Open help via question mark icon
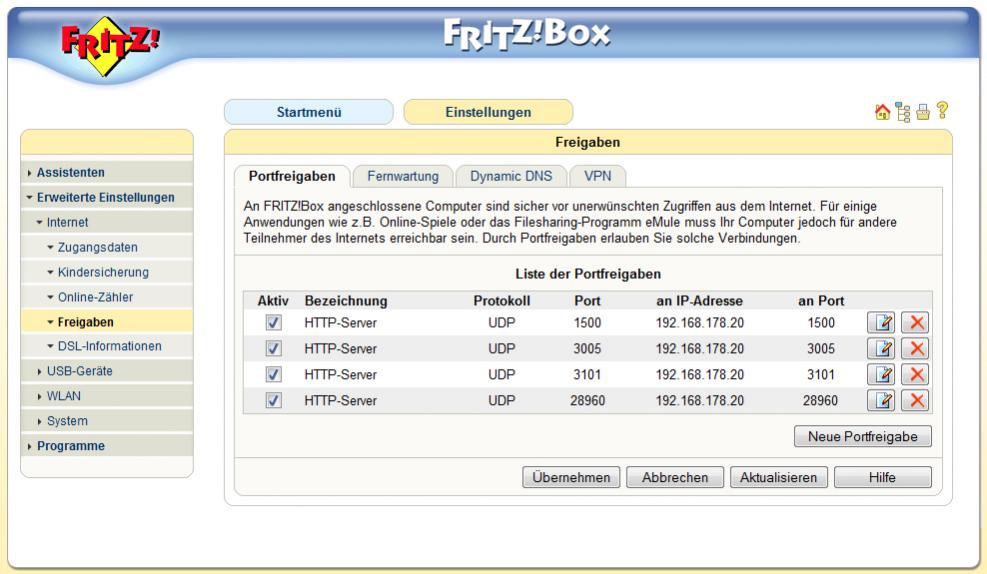 click(x=942, y=111)
